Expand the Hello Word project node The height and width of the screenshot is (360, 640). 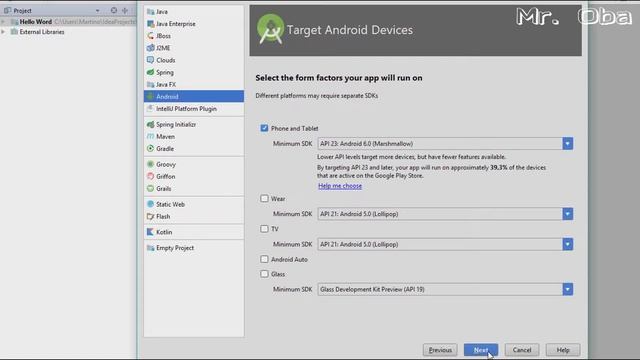coord(3,22)
